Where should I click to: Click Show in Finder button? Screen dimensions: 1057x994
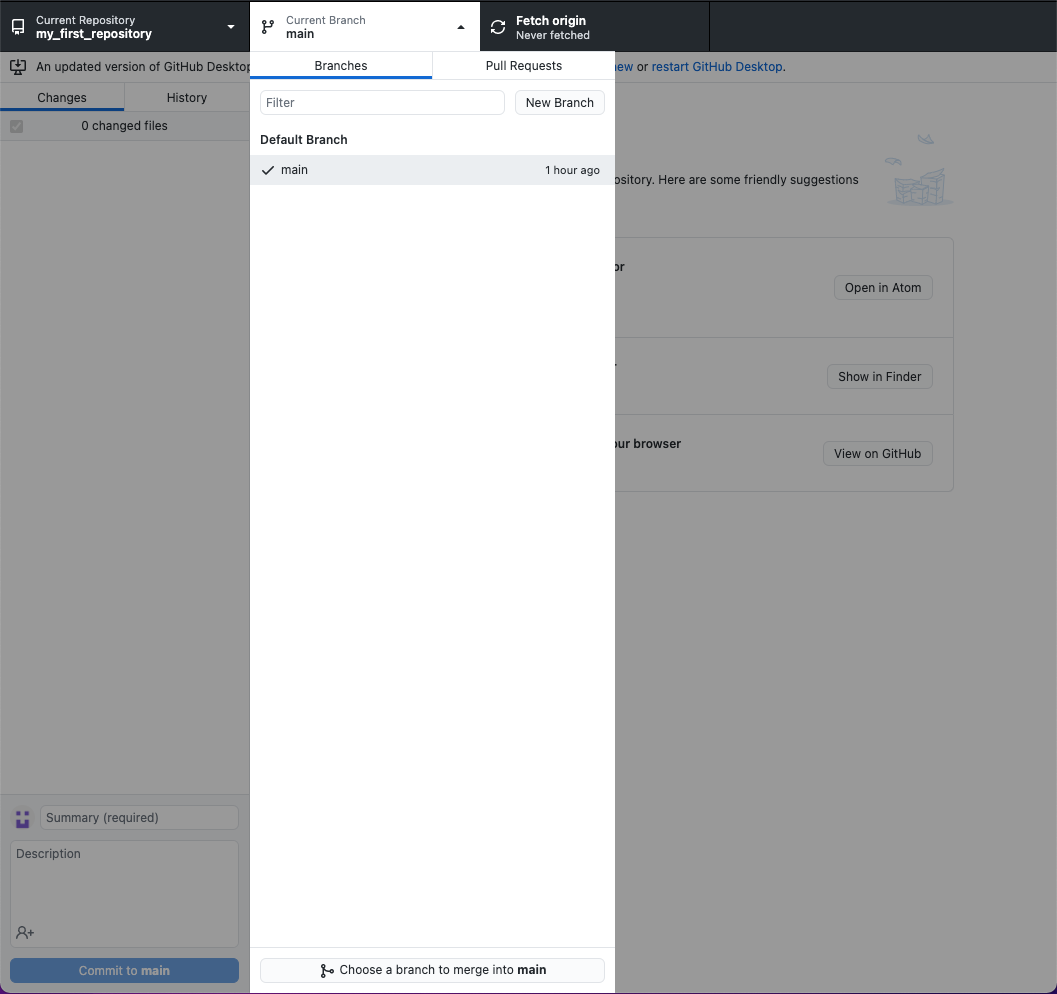[x=880, y=377]
